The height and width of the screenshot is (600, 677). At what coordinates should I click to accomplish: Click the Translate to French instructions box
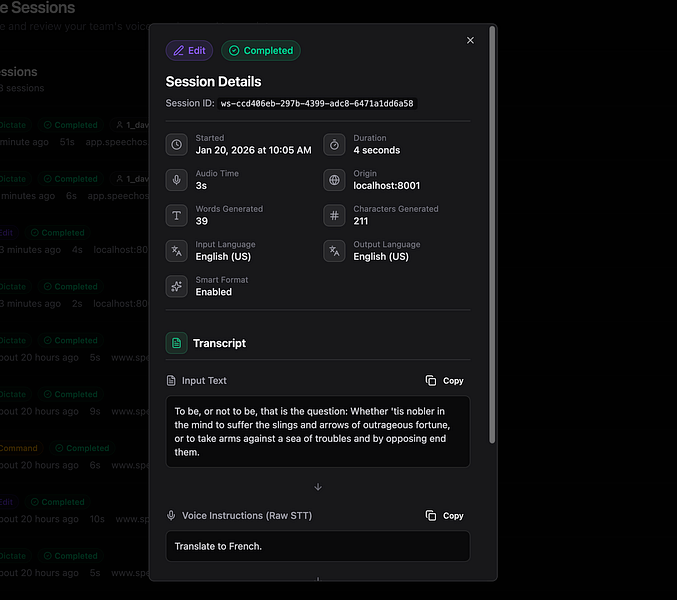tap(317, 546)
